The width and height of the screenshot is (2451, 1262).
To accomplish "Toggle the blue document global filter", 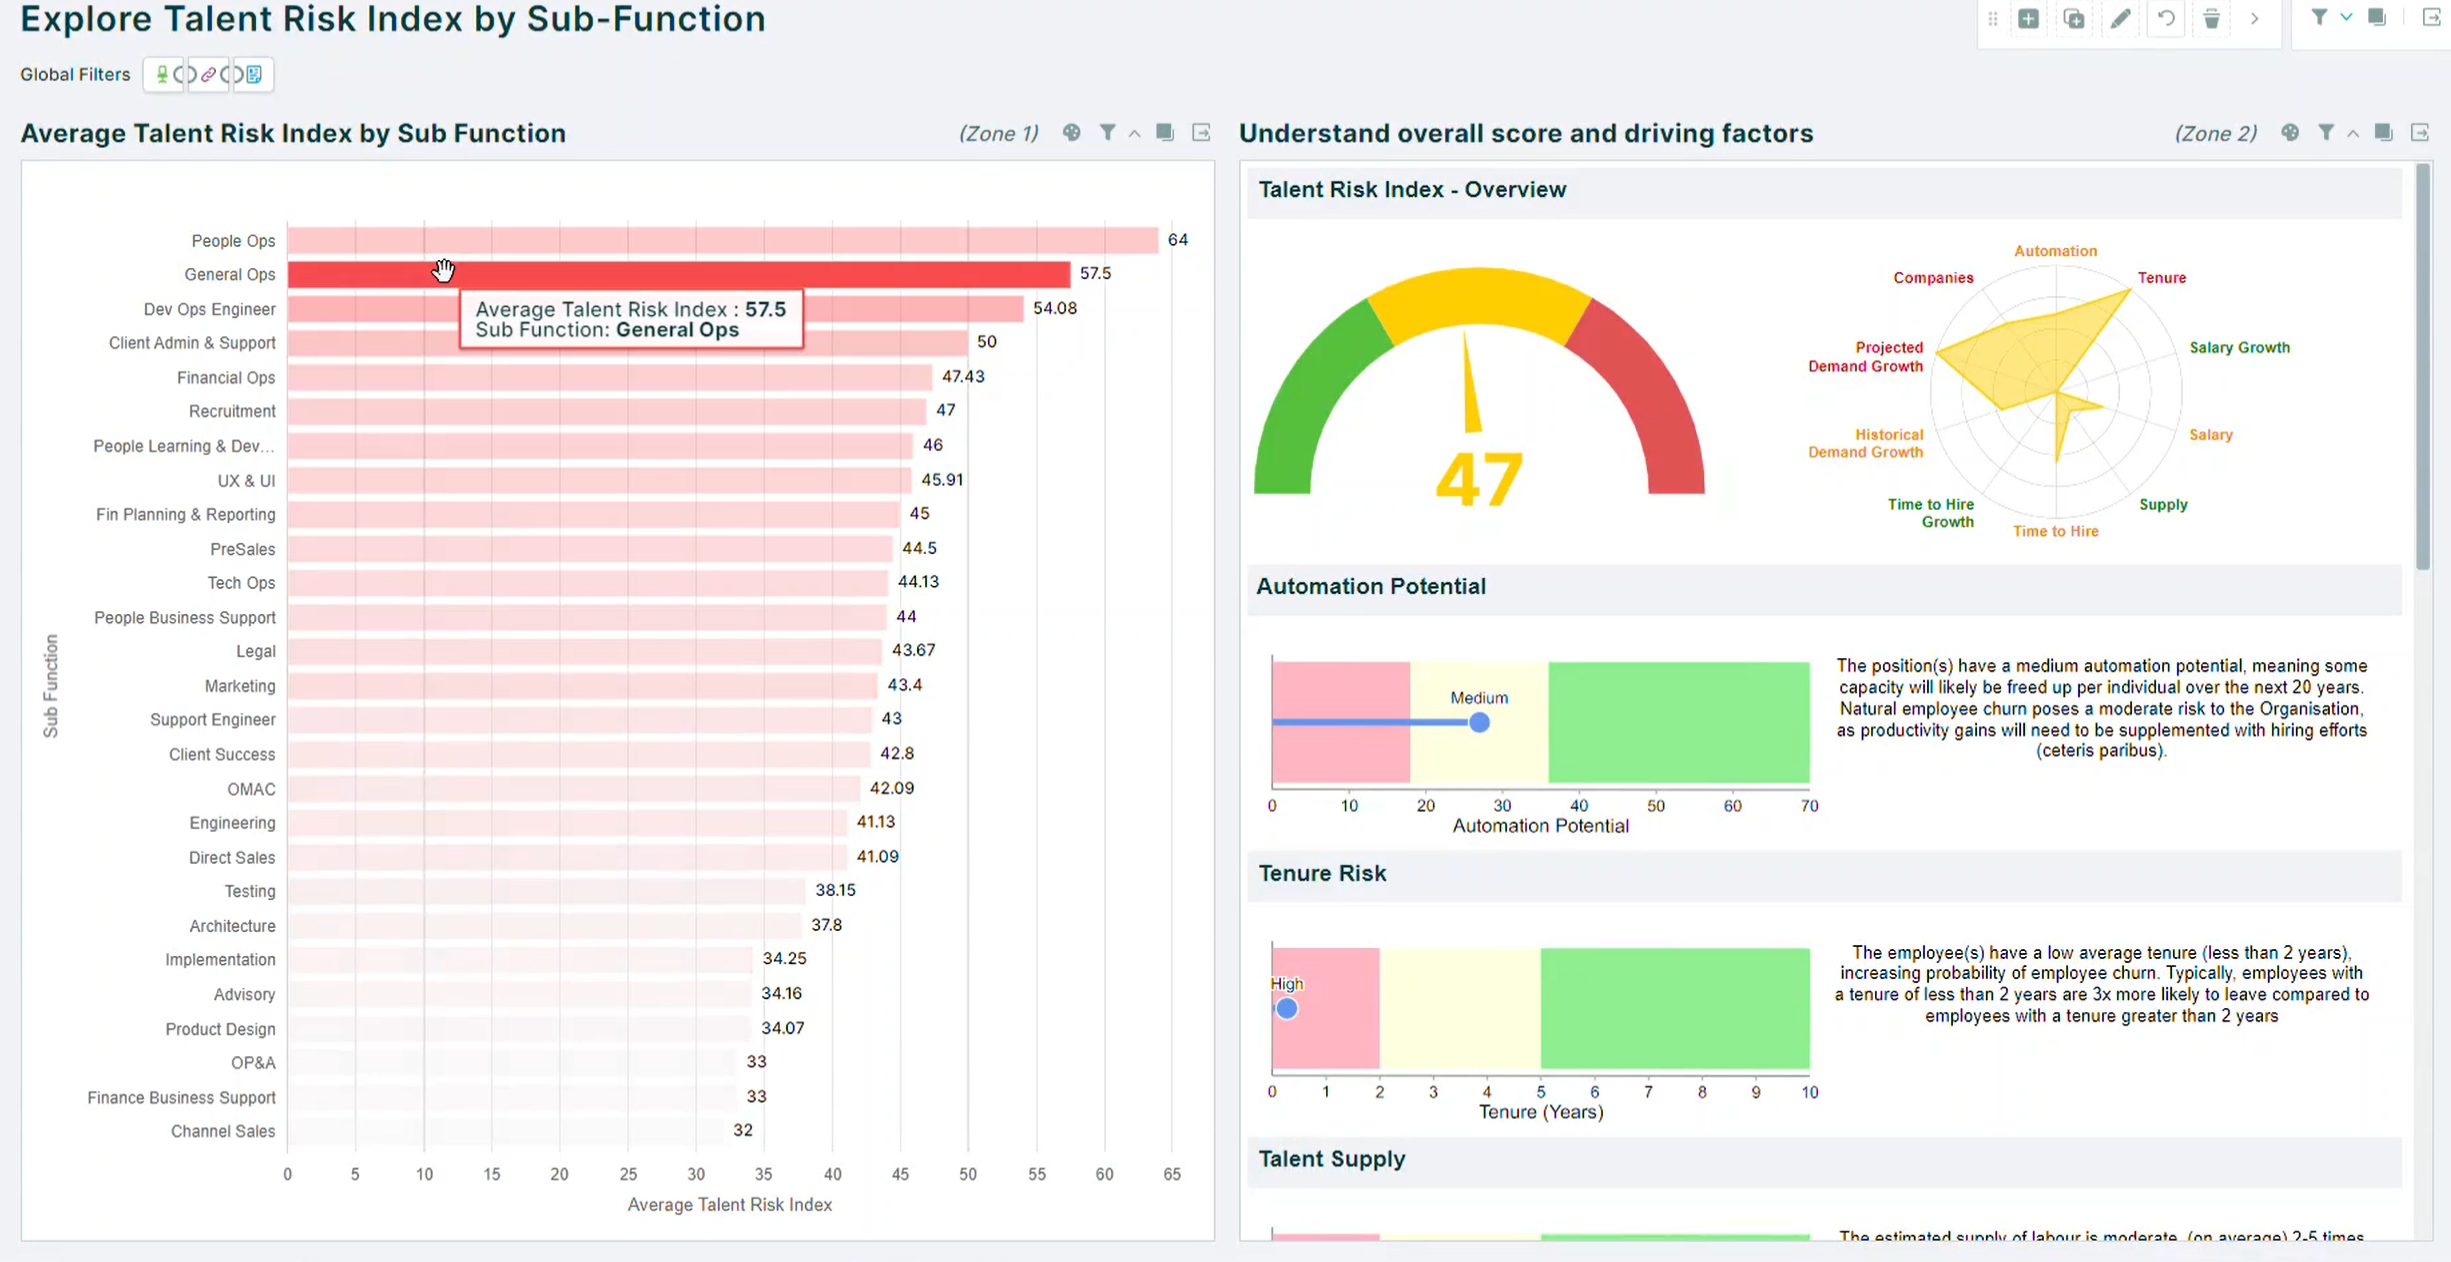I will pos(254,74).
